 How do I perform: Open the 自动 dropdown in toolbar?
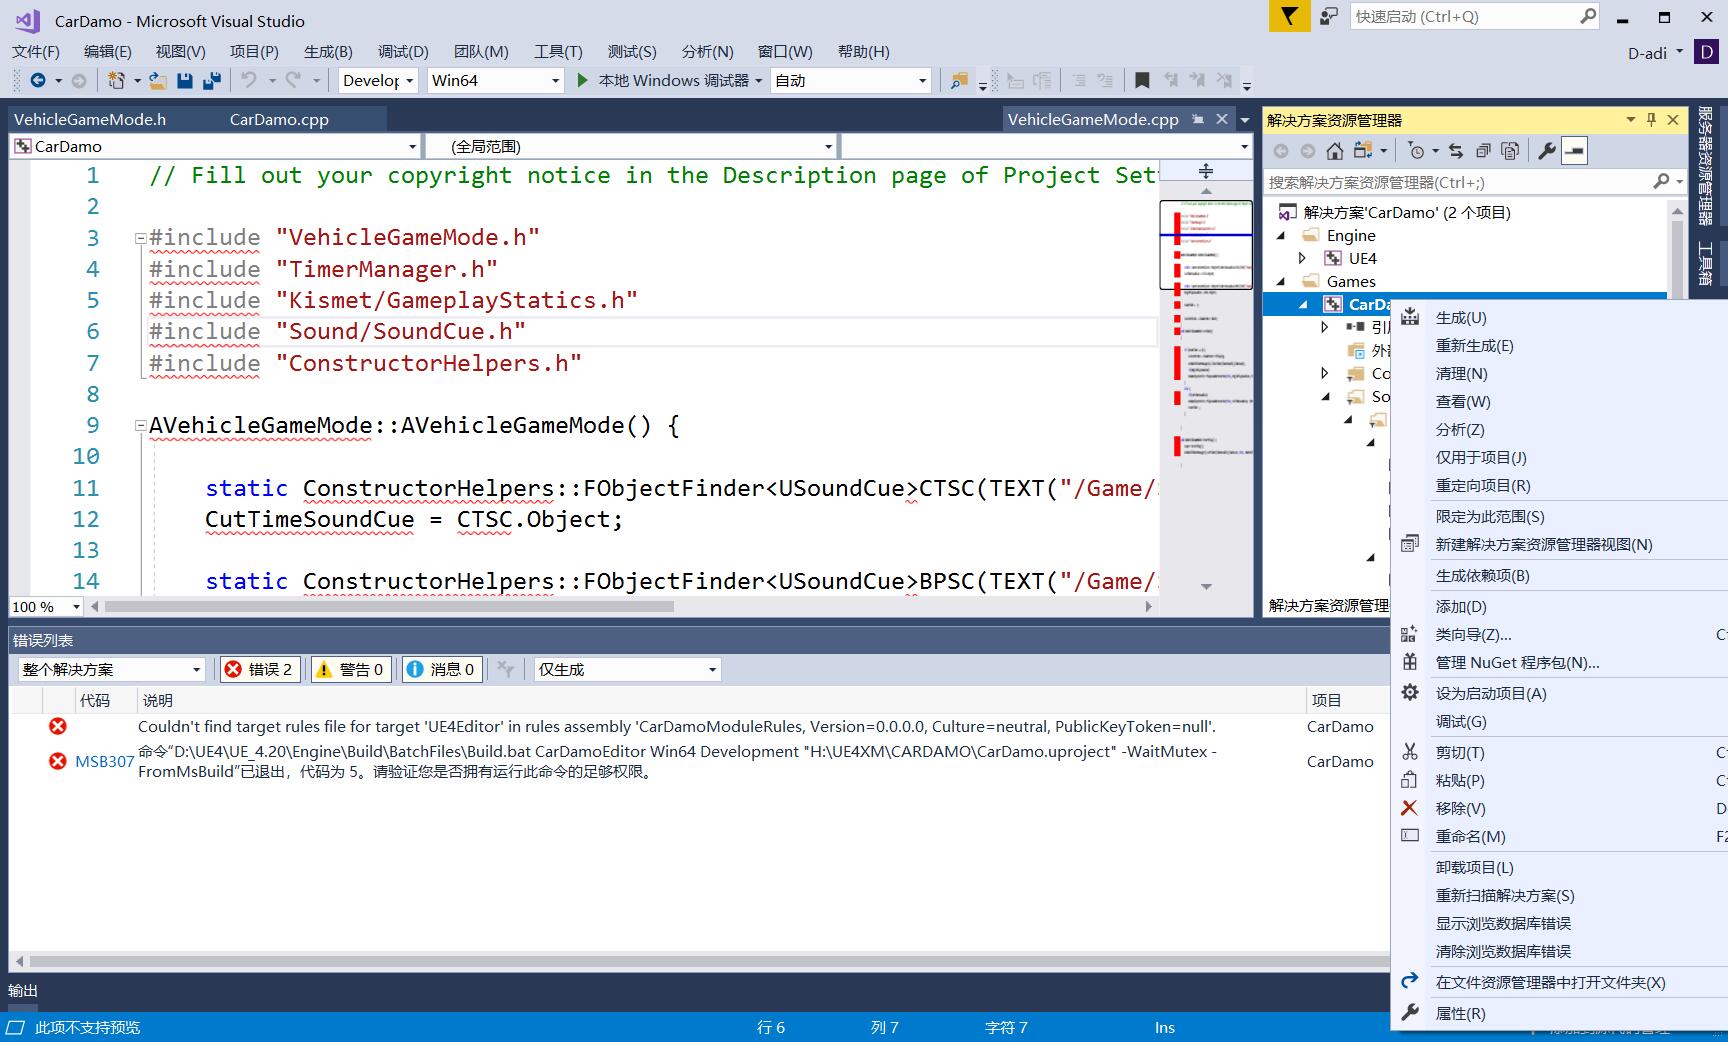pyautogui.click(x=852, y=80)
